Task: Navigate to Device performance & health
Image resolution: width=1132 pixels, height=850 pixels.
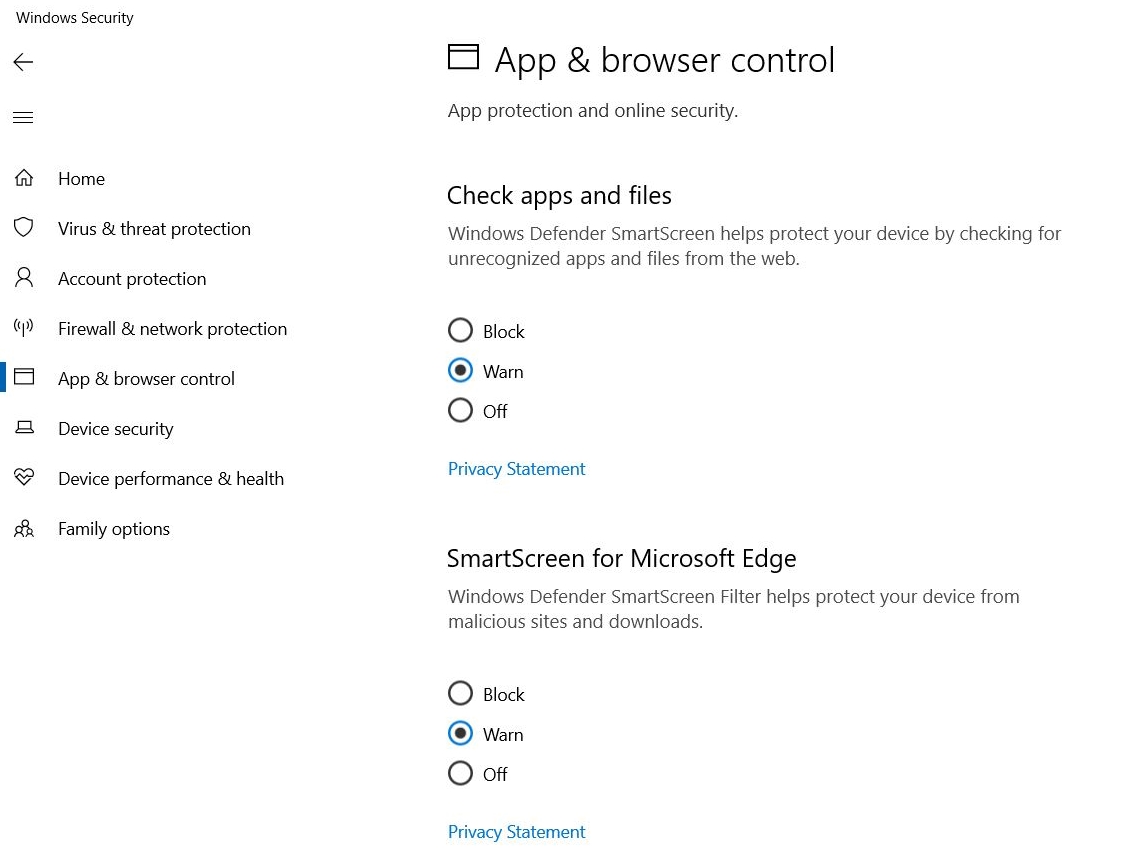Action: click(171, 479)
